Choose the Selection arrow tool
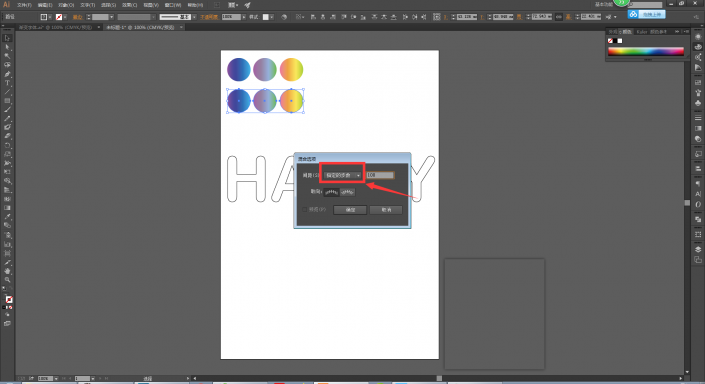This screenshot has width=705, height=384. (8, 38)
